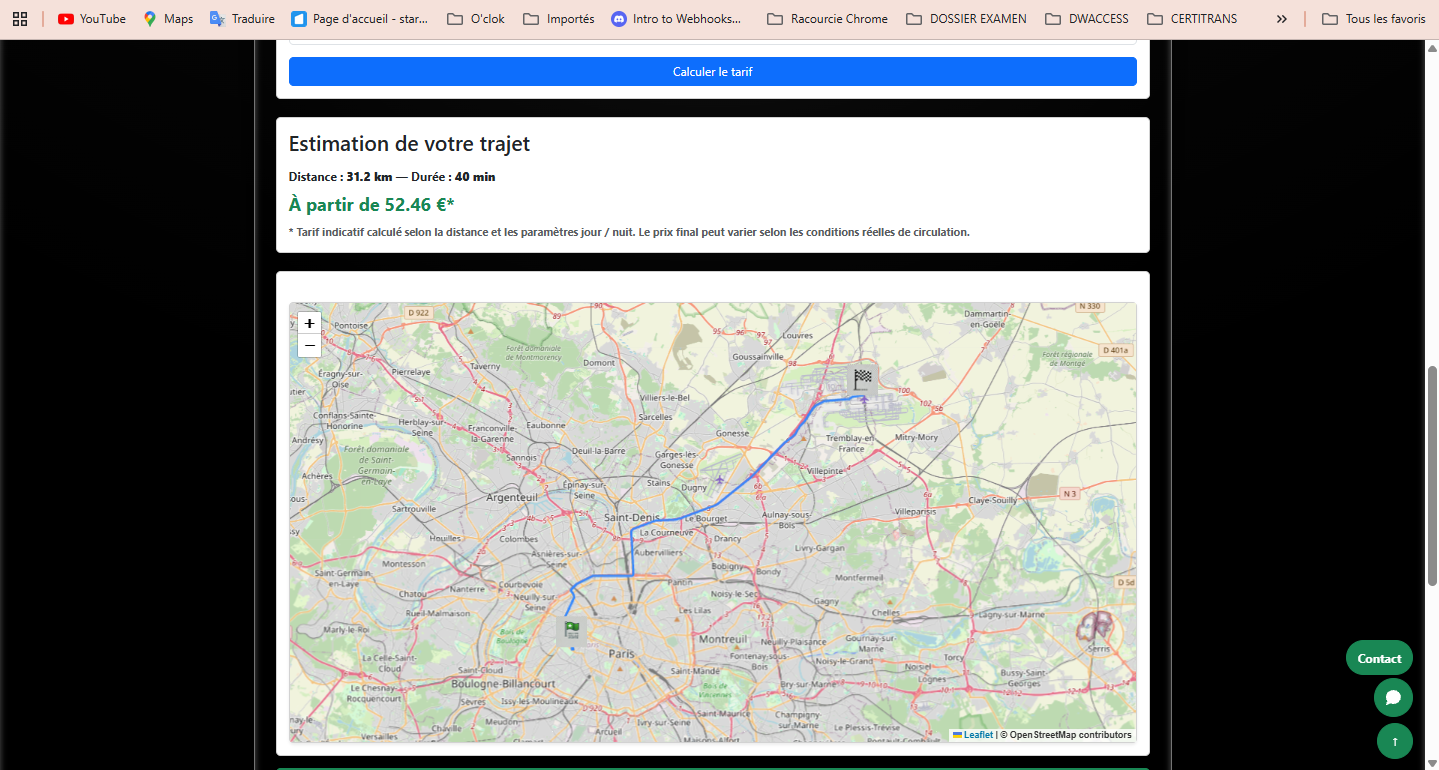Screen dimensions: 1439x770
Task: Open the chat bubble widget
Action: point(1393,697)
